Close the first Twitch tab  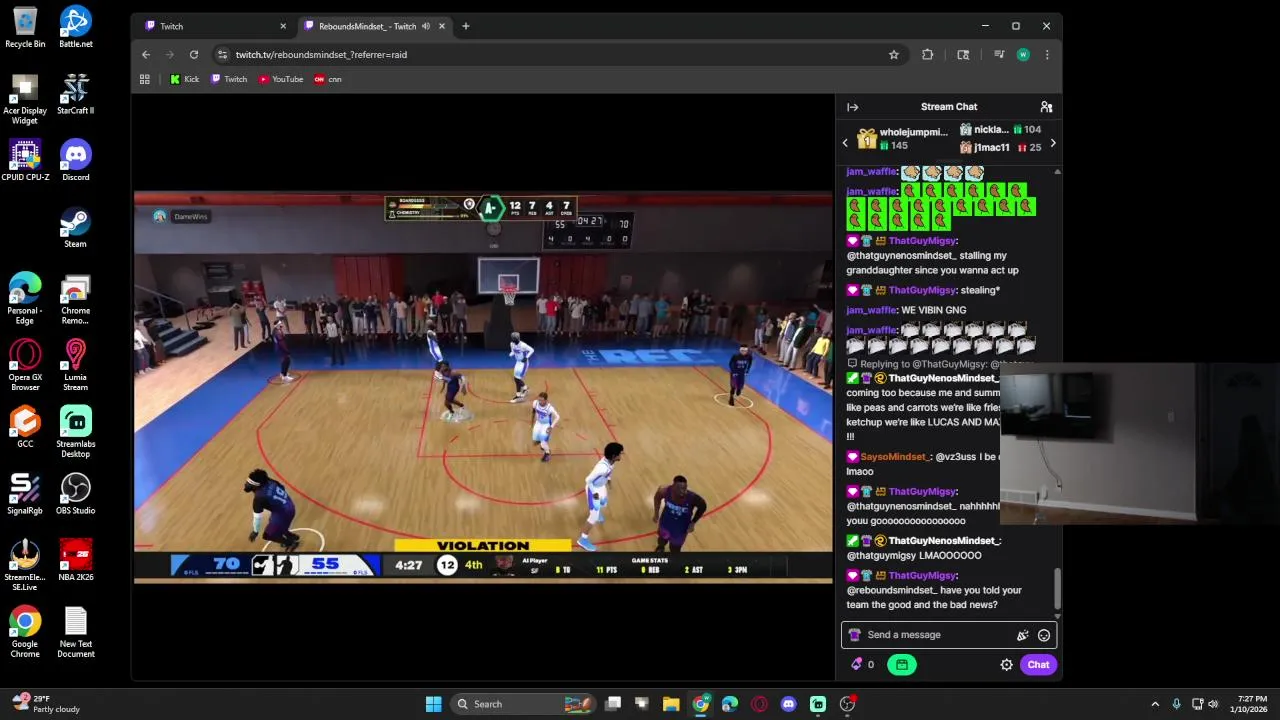283,26
